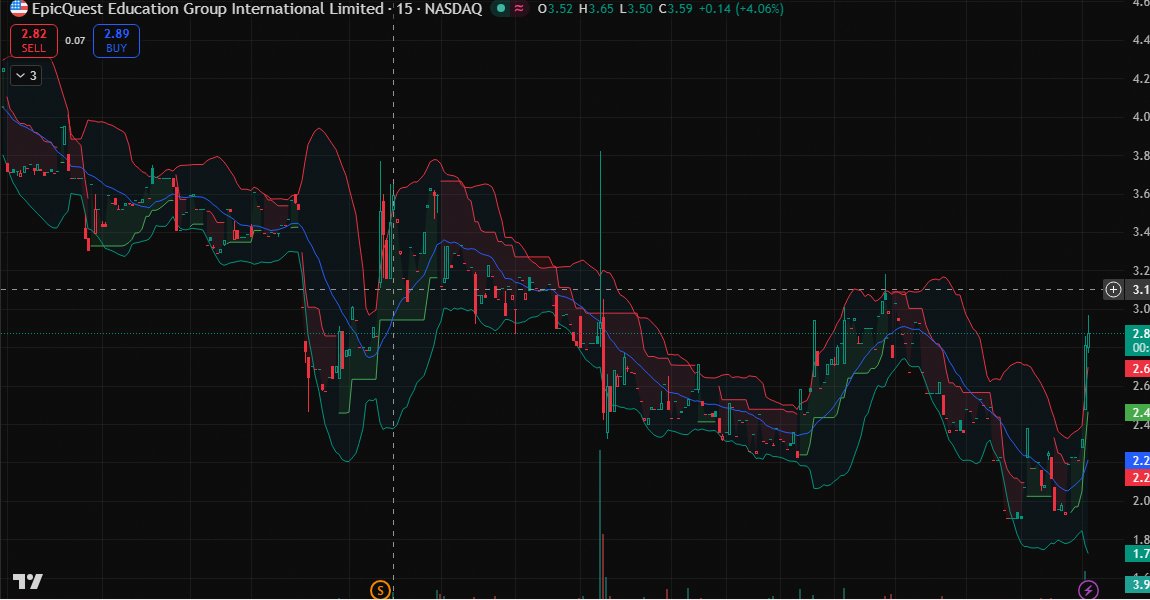Click the high value H3.65
1150x600 pixels.
coord(596,9)
